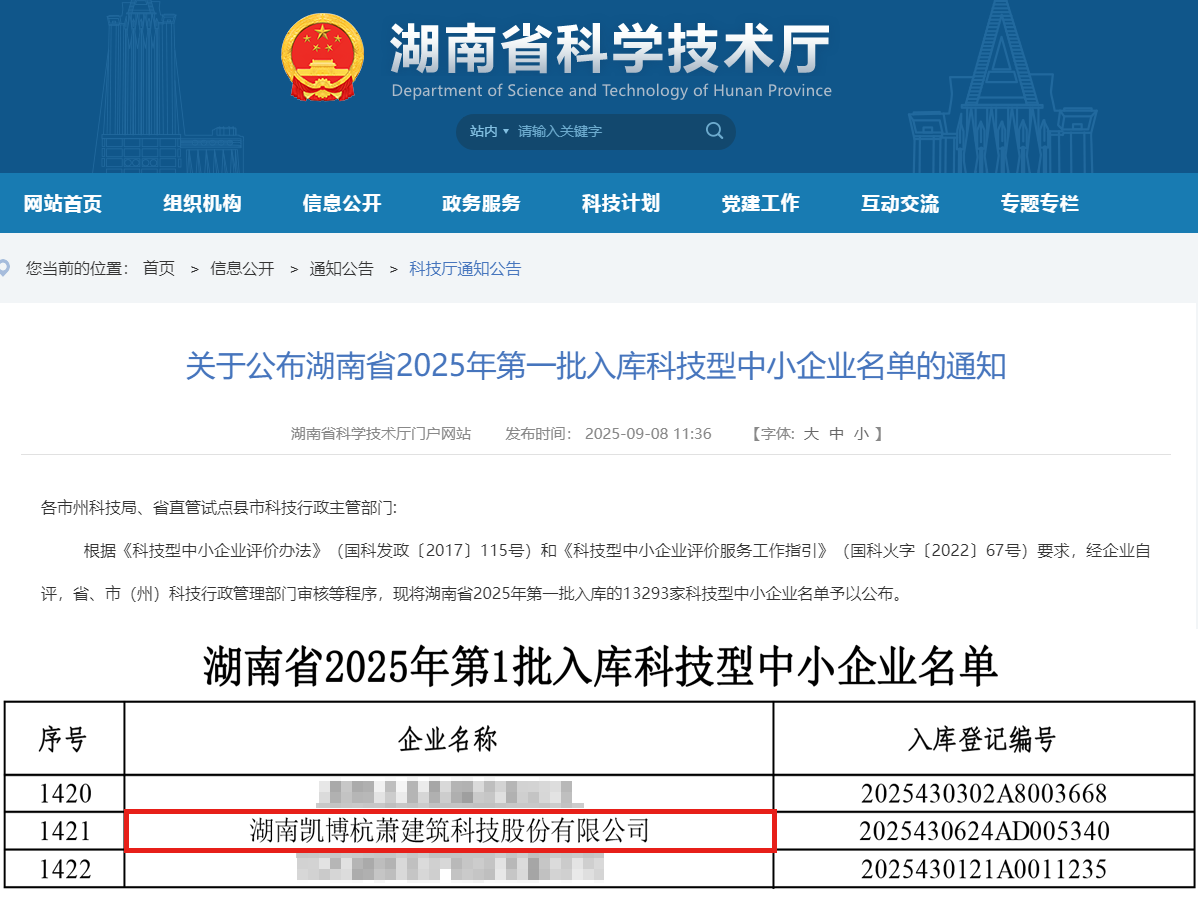Open the 站内 search scope dropdown

tap(489, 132)
